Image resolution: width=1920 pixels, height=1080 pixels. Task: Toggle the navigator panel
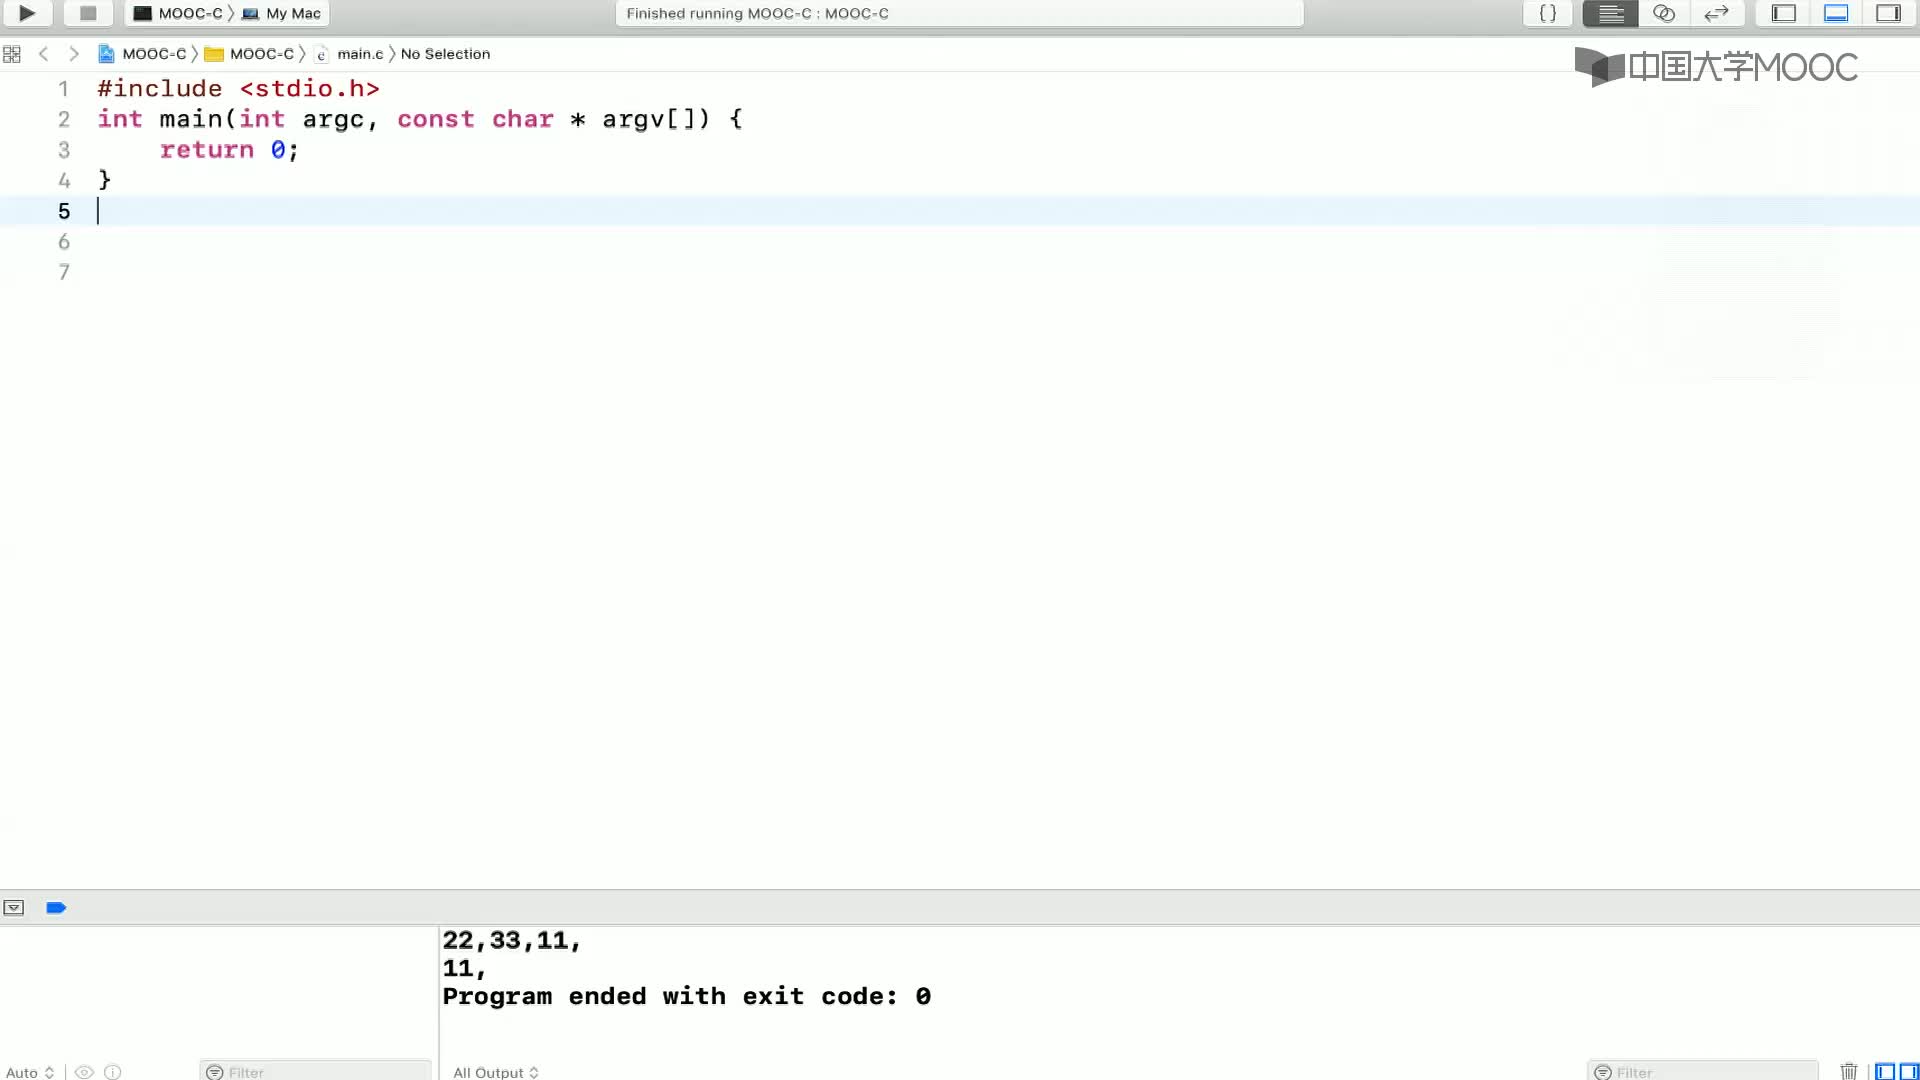point(1784,13)
